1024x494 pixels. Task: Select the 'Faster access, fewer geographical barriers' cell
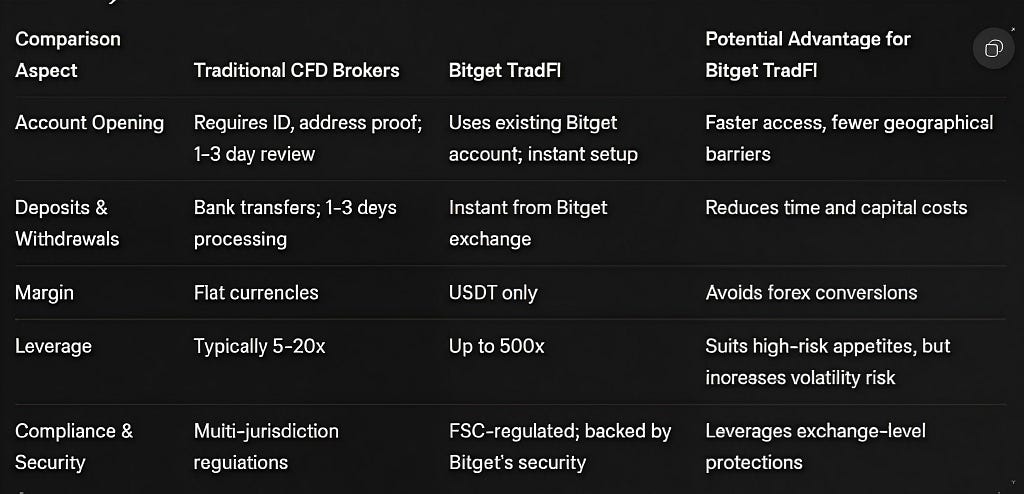point(849,139)
